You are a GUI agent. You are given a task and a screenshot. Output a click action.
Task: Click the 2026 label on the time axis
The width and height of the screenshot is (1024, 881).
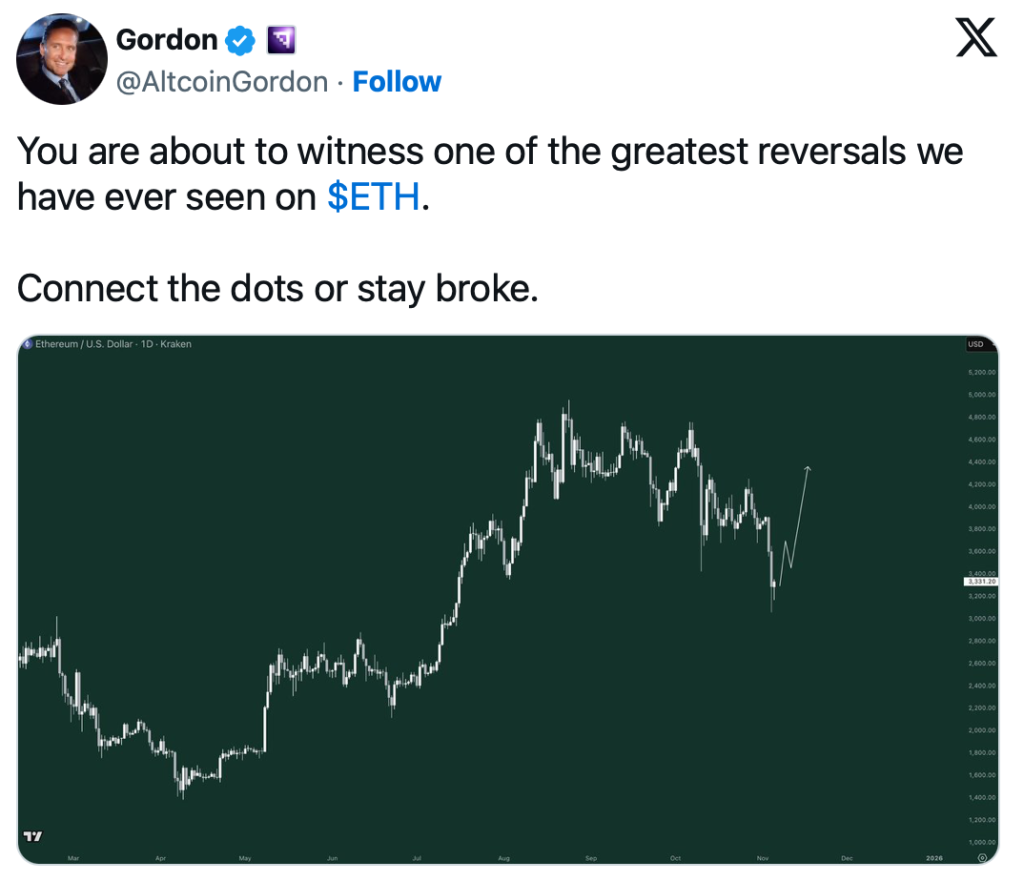coord(934,858)
